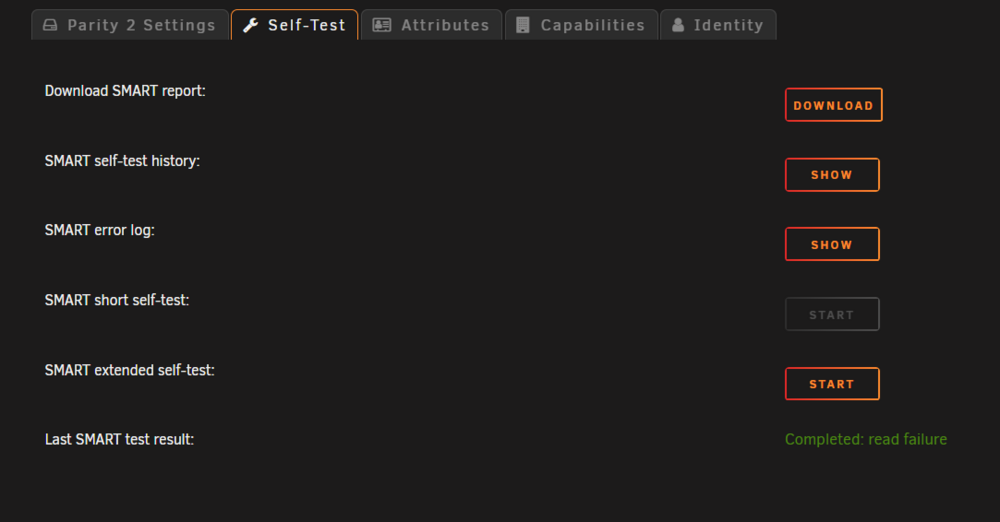Click the 'SMART extended self-test:' label
The height and width of the screenshot is (522, 1000).
point(129,370)
